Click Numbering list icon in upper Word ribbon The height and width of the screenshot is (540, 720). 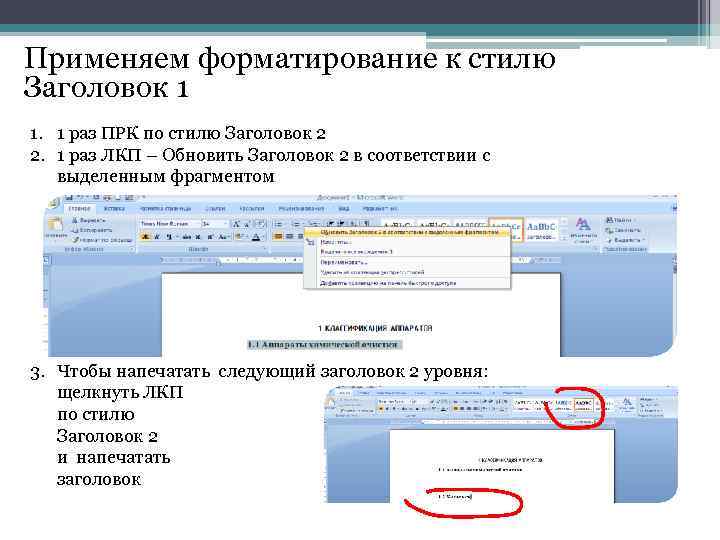tap(297, 224)
